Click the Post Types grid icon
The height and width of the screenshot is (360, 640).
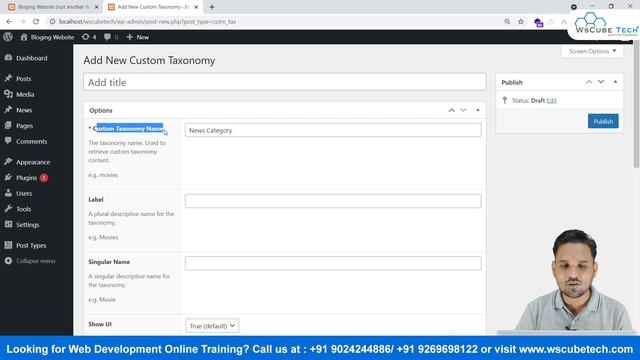coord(8,245)
